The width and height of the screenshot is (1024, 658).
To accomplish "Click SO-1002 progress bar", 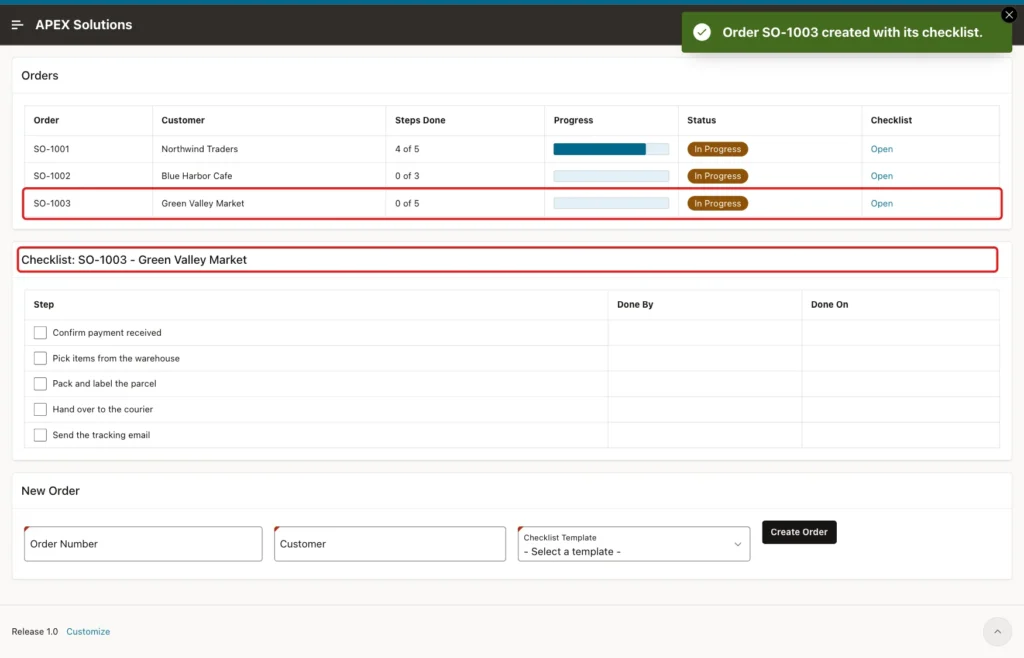I will pyautogui.click(x=611, y=176).
